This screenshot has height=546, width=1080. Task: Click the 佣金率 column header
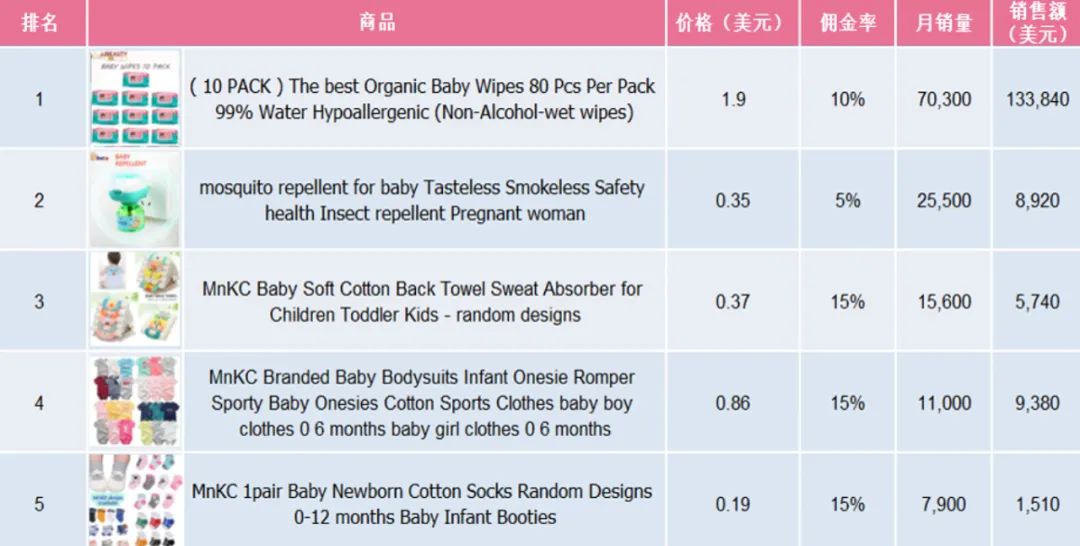pos(847,23)
